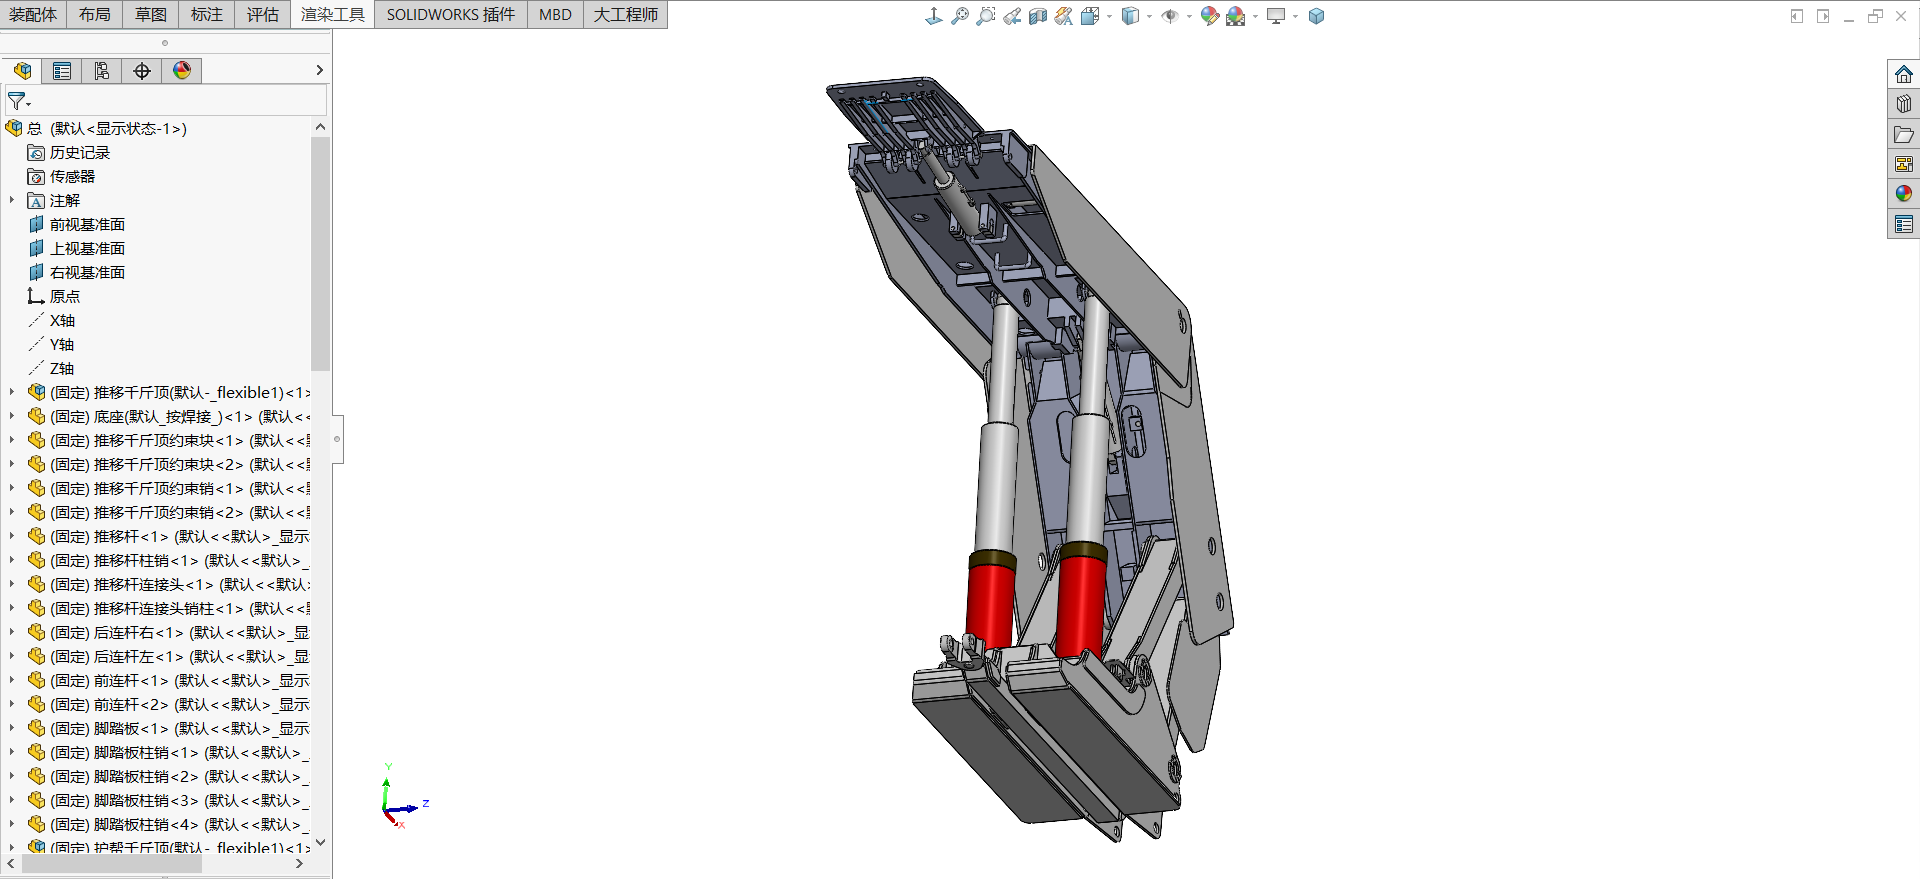Open FeatureManager design tree tab

(x=22, y=70)
